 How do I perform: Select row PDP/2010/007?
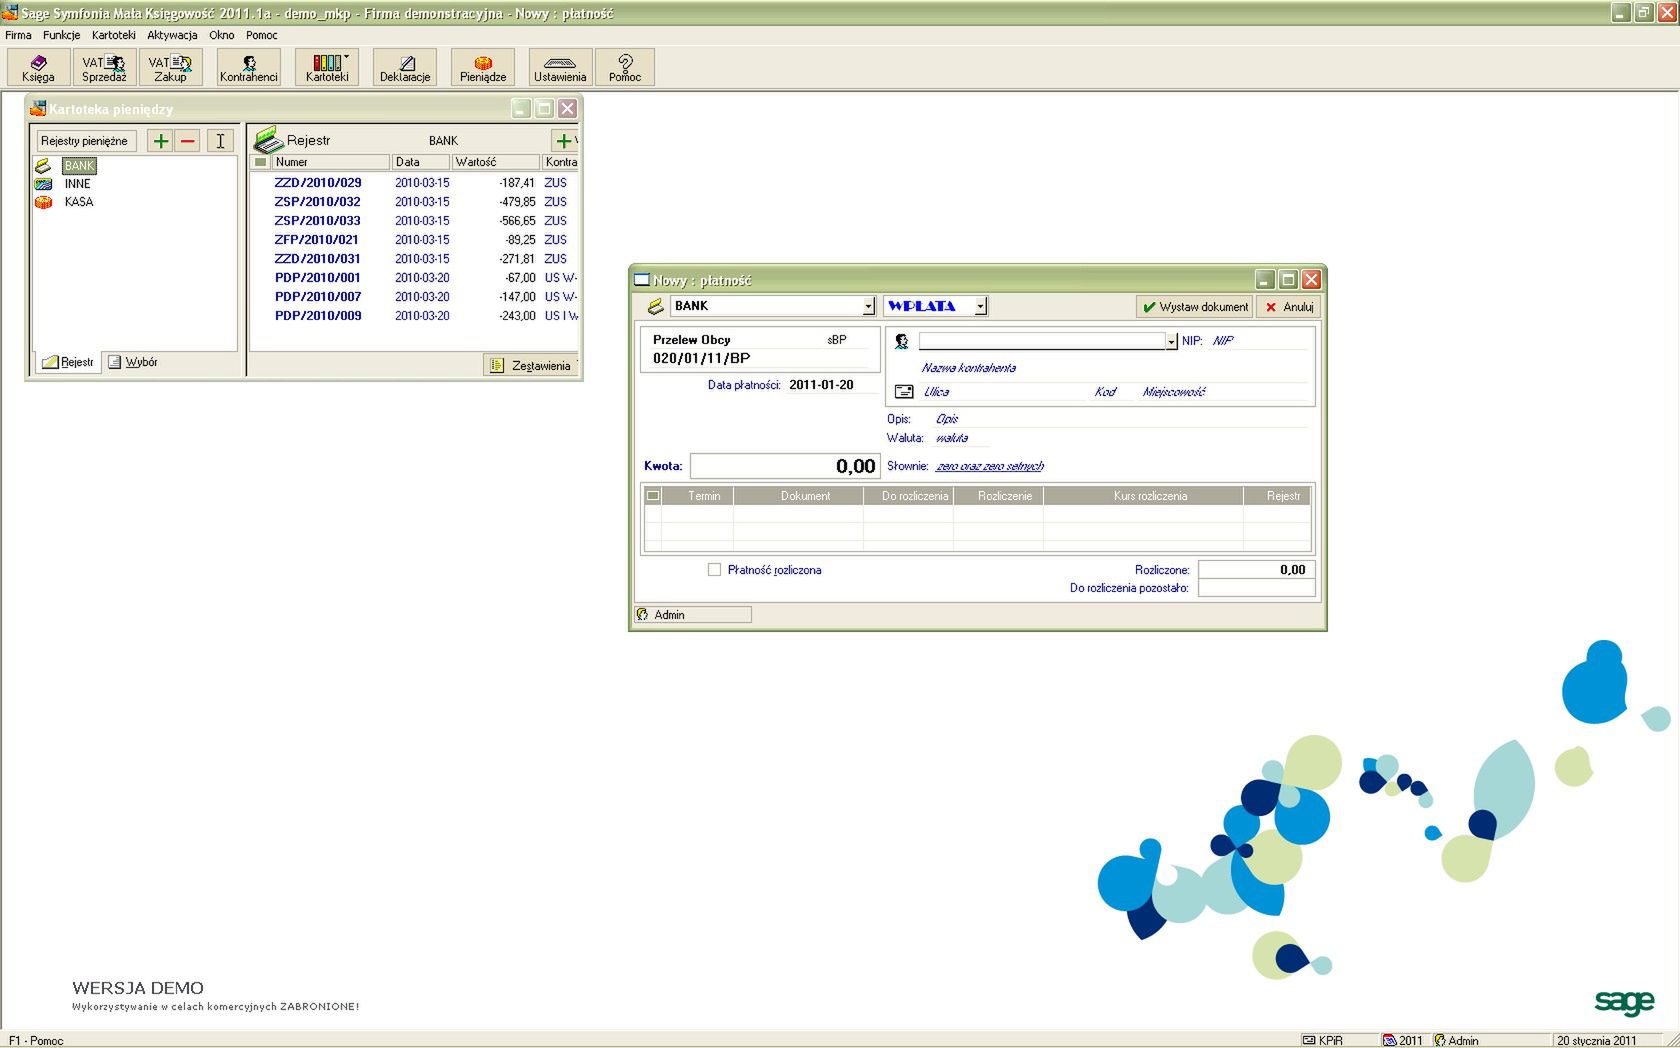pos(414,297)
